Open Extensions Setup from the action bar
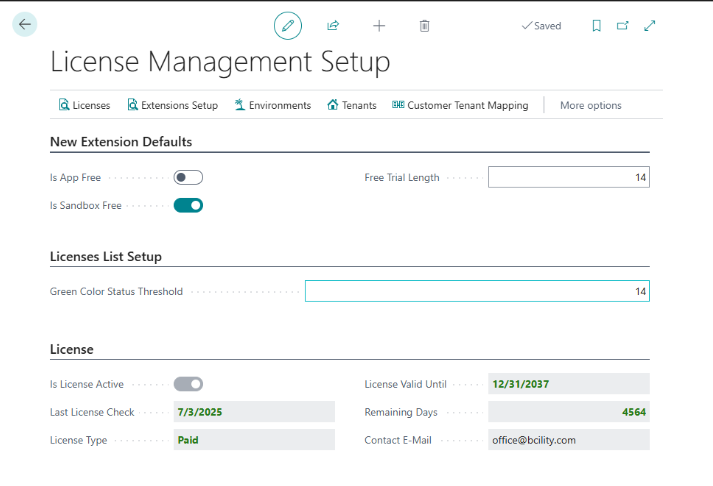The image size is (713, 486). [x=172, y=105]
